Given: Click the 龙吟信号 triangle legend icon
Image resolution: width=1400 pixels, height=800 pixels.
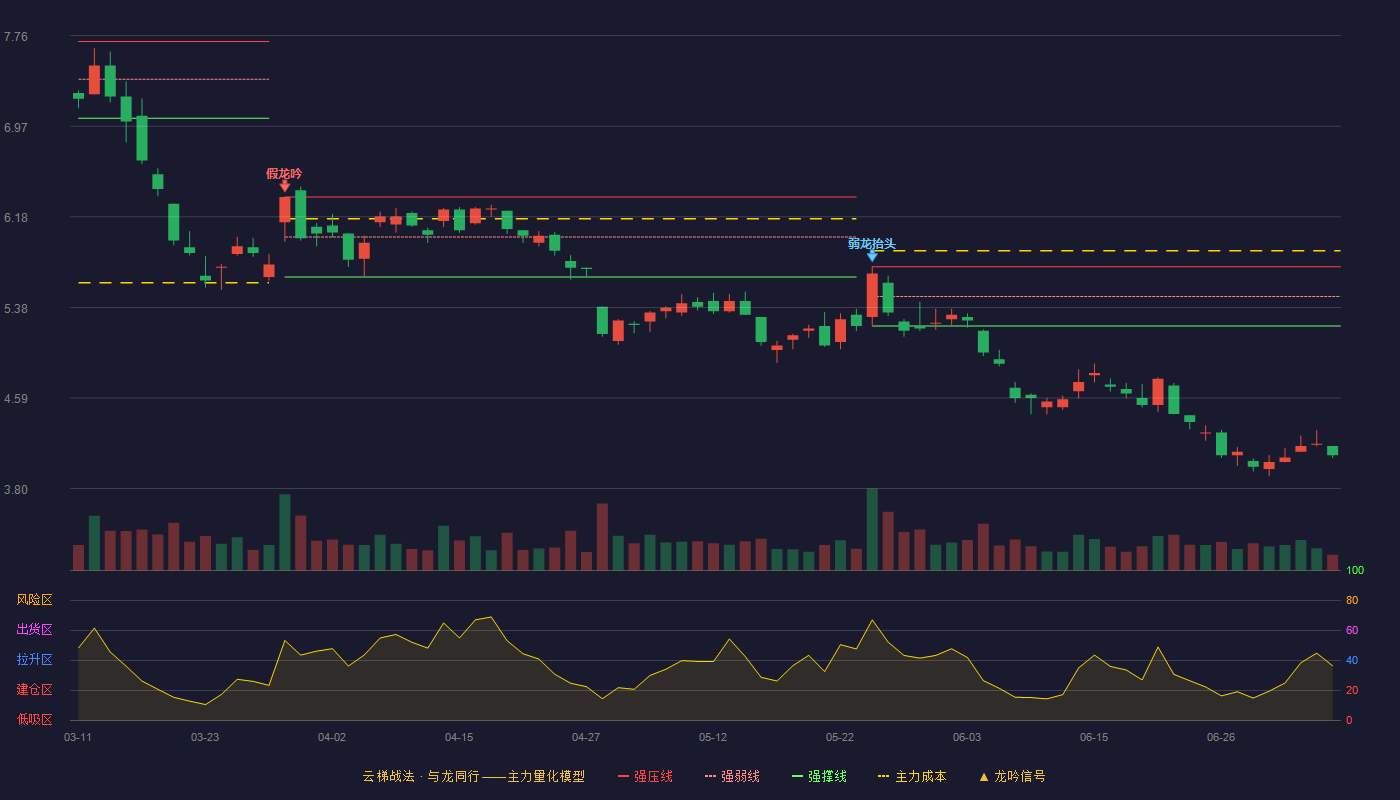Looking at the screenshot, I should pyautogui.click(x=983, y=777).
